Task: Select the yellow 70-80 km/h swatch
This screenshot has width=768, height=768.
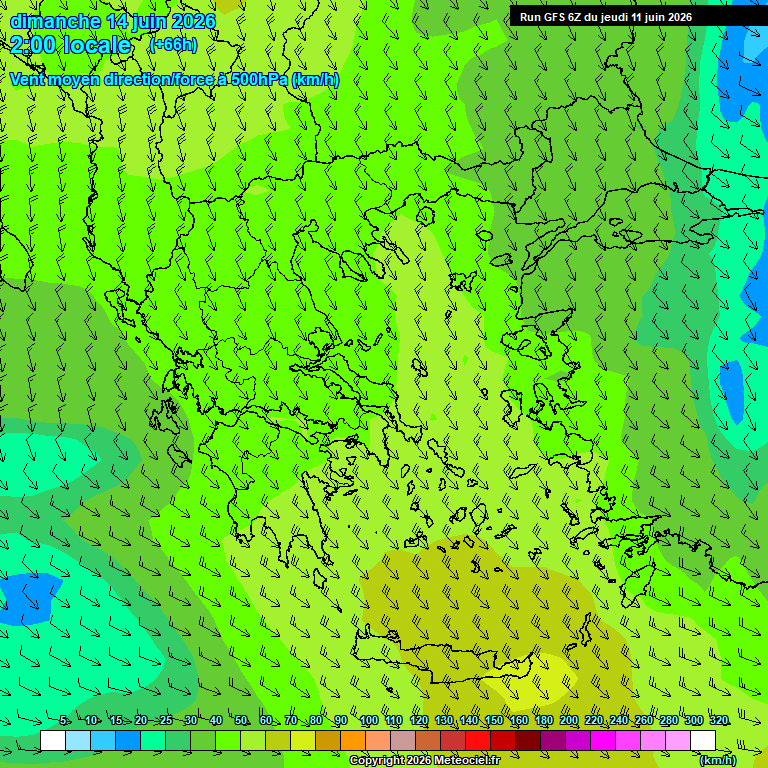Action: 303,740
